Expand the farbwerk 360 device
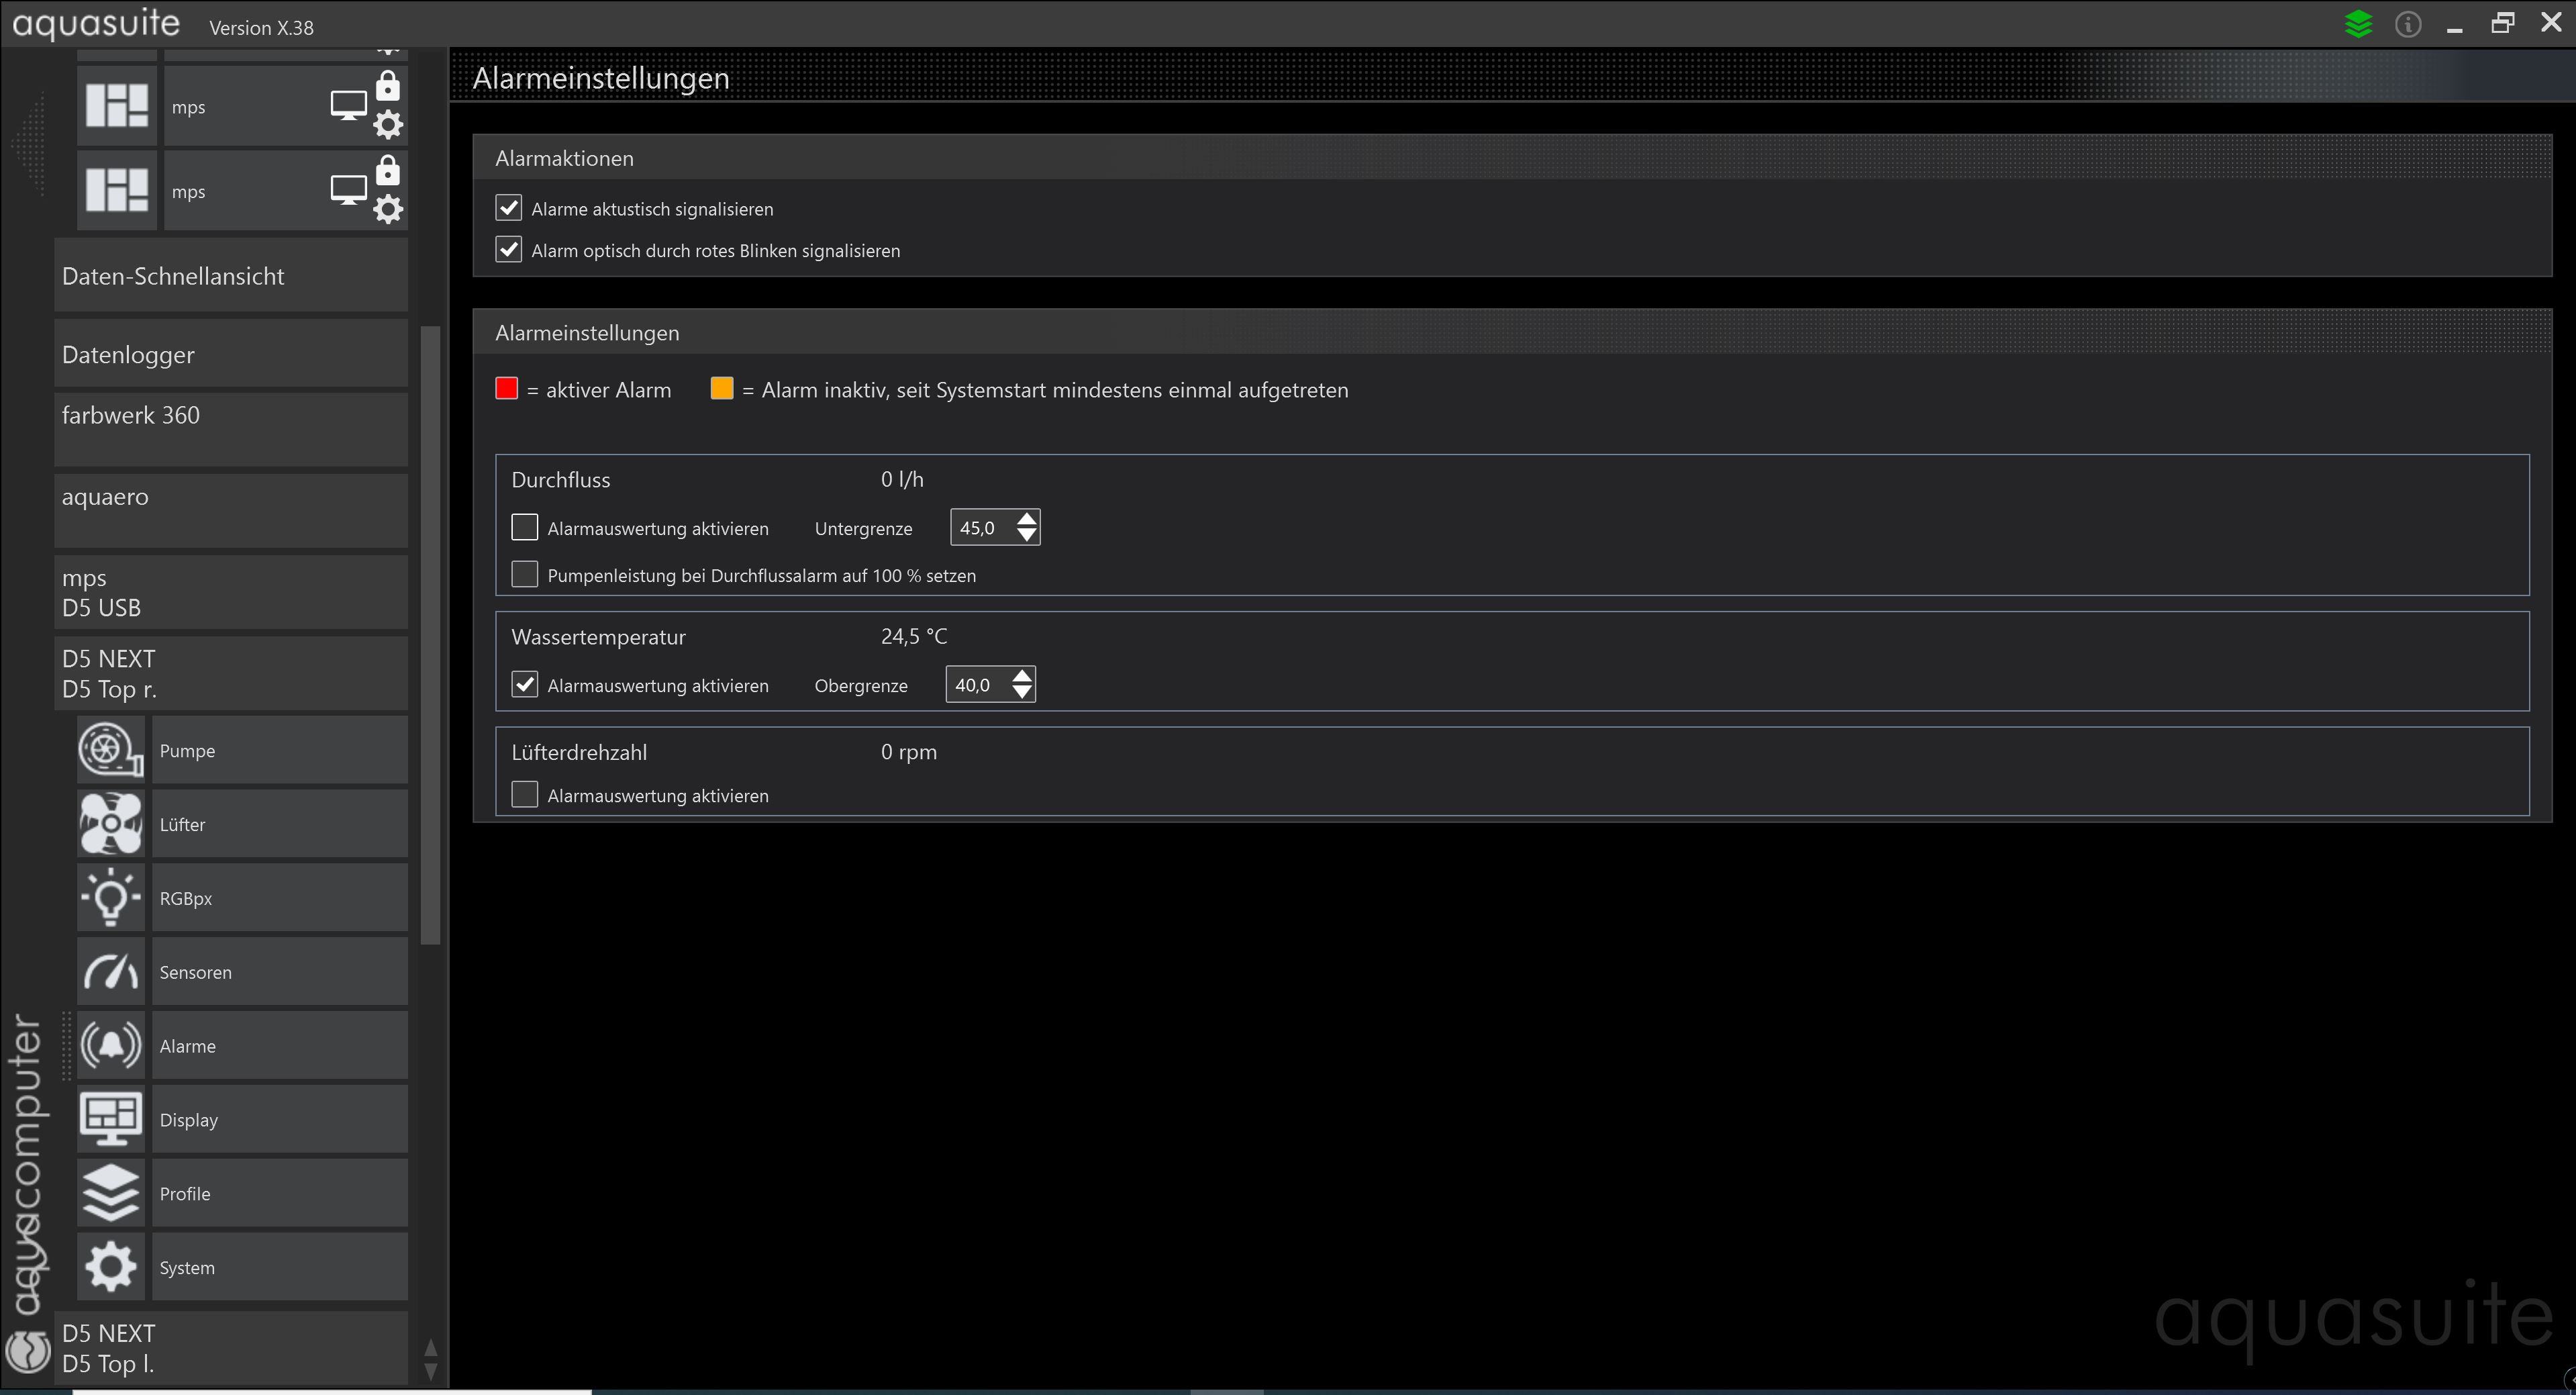This screenshot has width=2576, height=1395. pos(231,429)
